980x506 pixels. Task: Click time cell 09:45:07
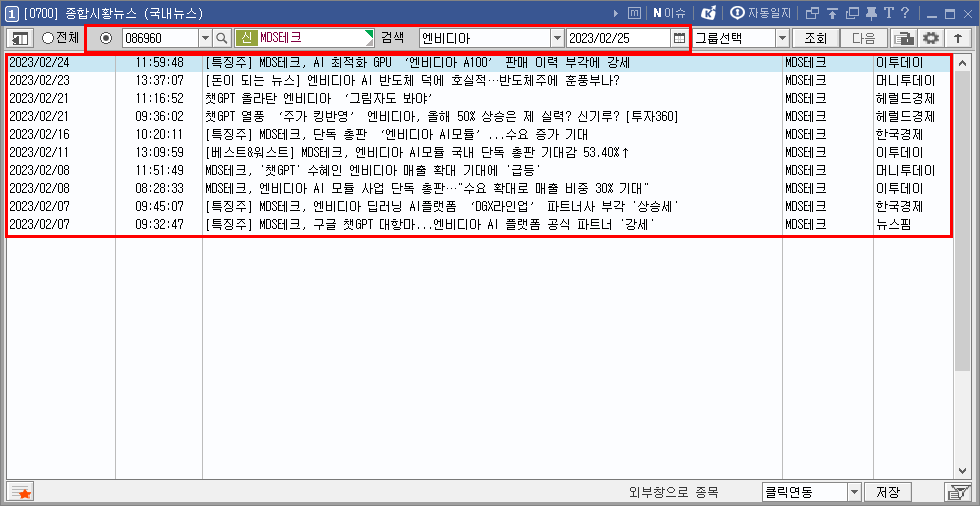[159, 206]
